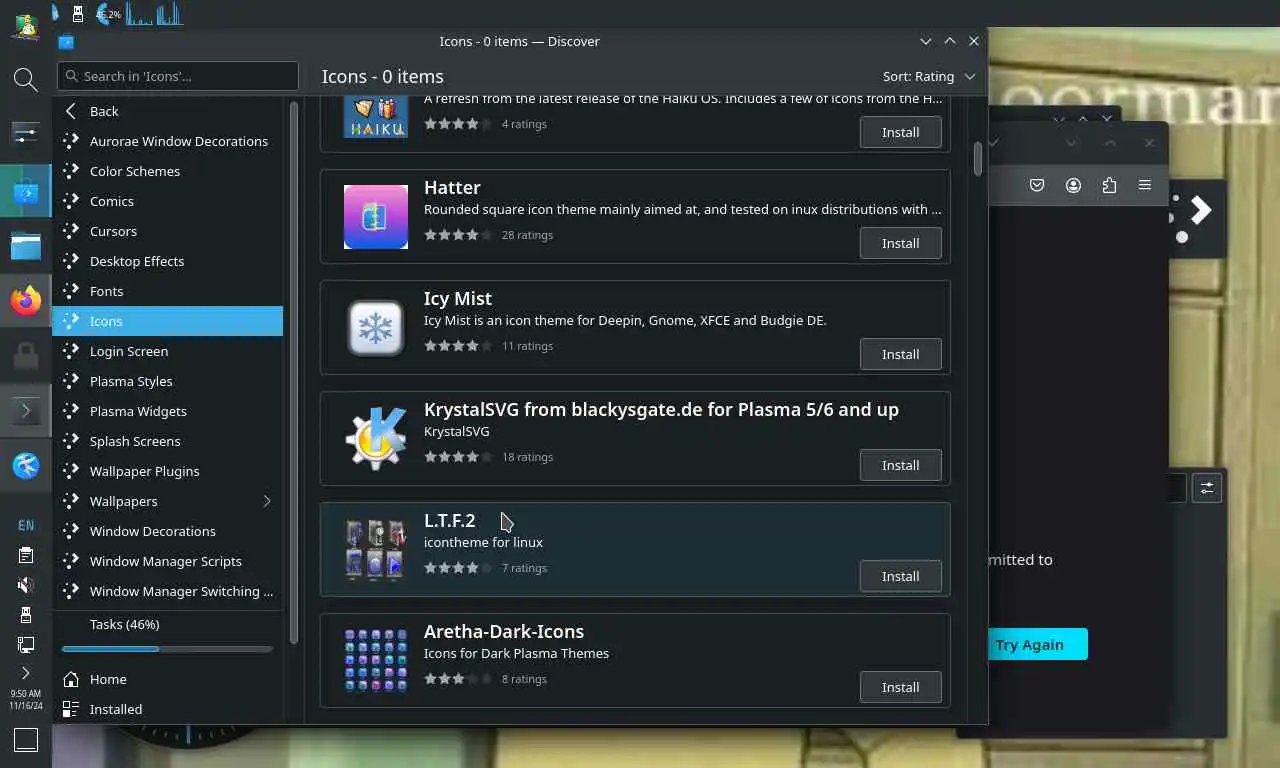
Task: Open the Wallpaper Plugins category
Action: (168, 471)
